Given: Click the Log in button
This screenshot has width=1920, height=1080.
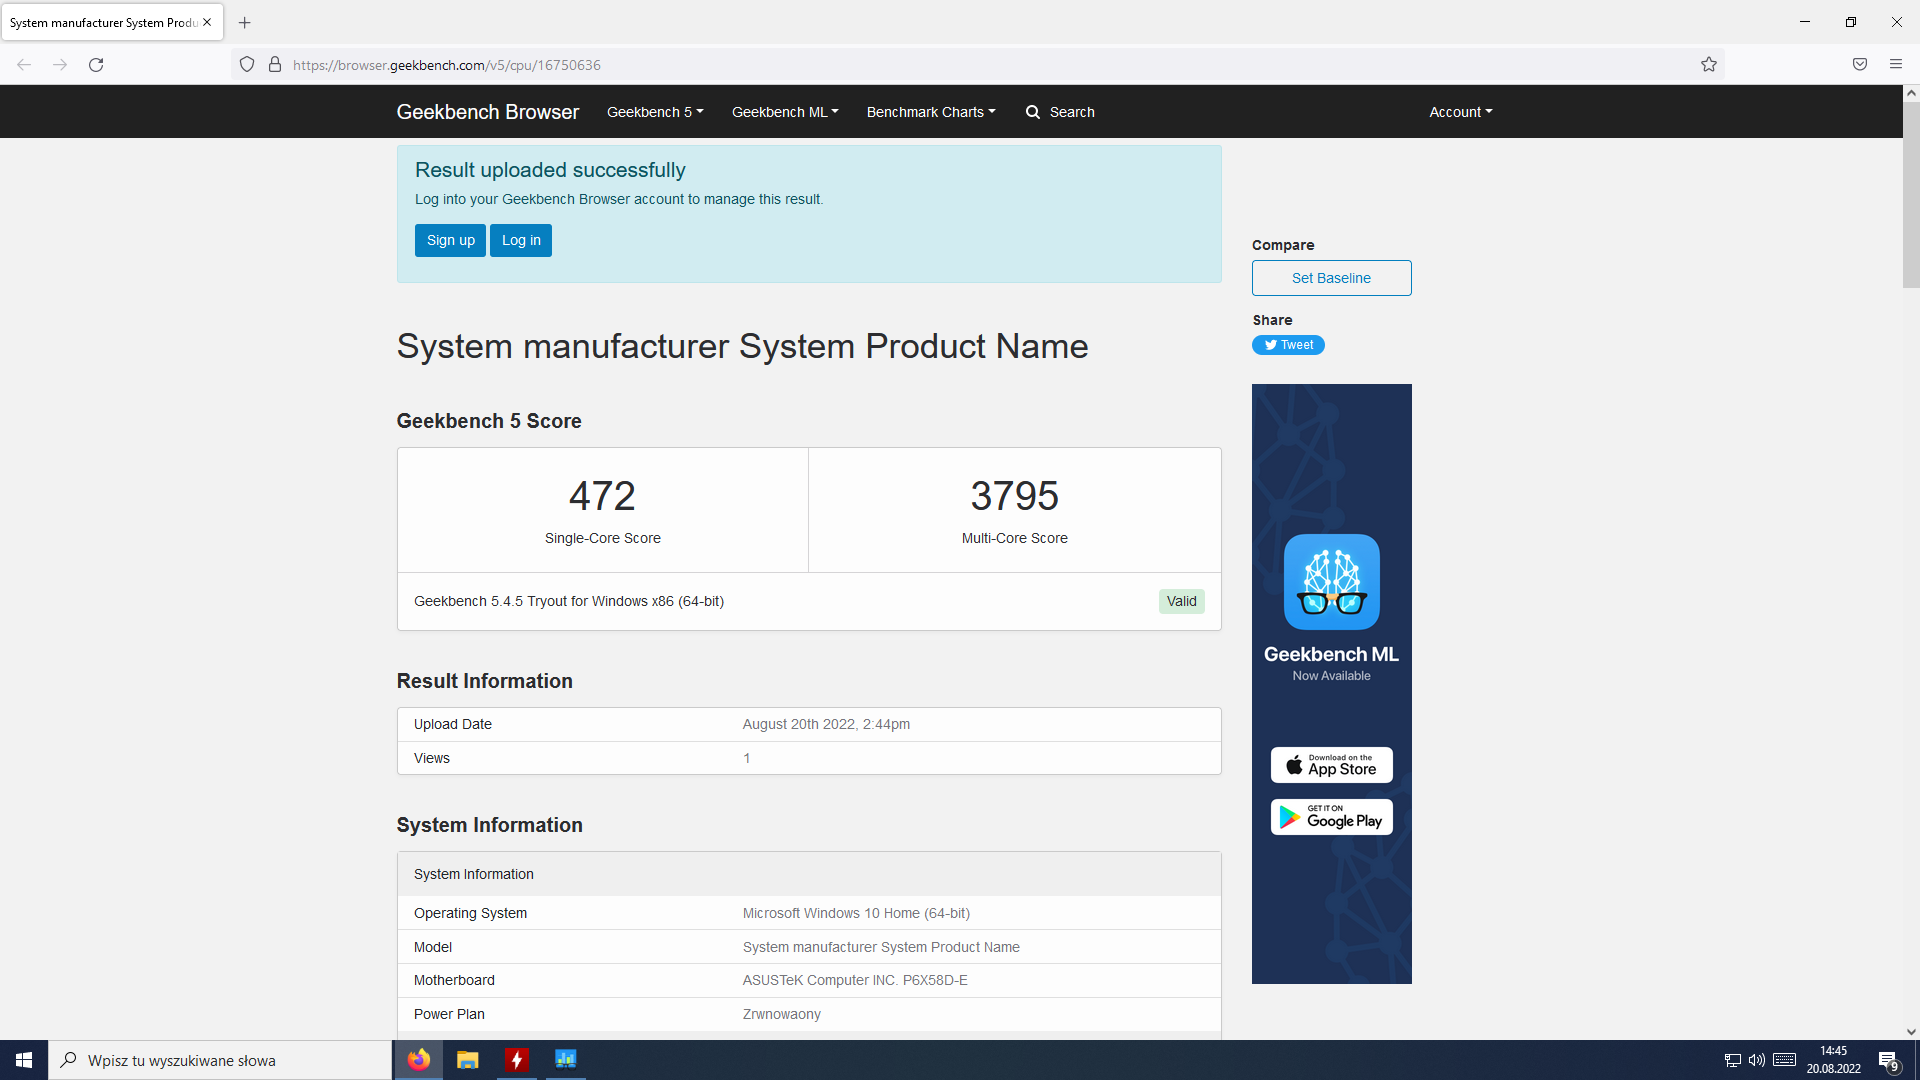Looking at the screenshot, I should (x=521, y=240).
